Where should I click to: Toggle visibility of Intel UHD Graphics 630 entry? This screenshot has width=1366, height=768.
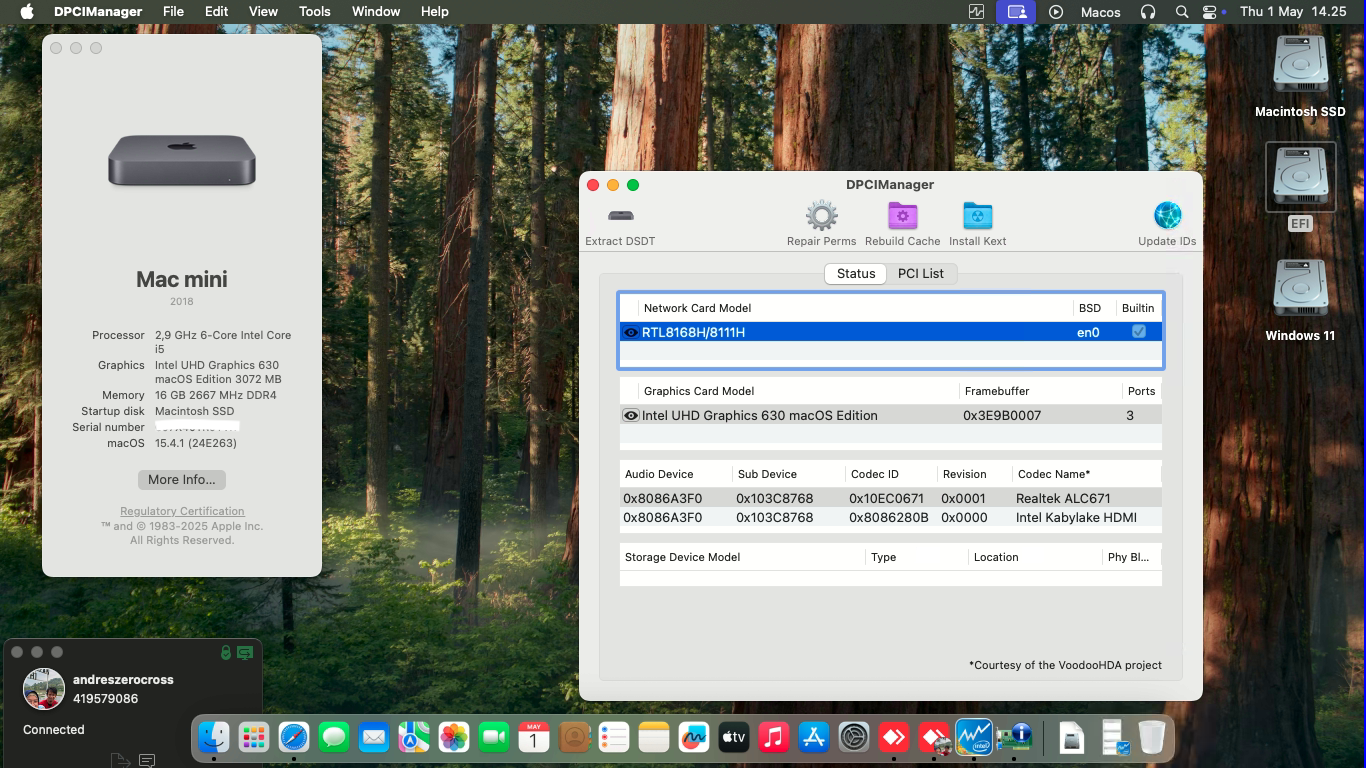pyautogui.click(x=631, y=415)
